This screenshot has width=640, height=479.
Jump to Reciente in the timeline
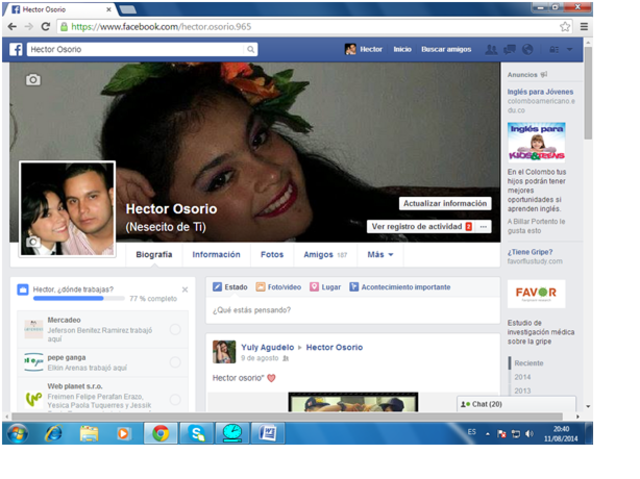(x=529, y=363)
